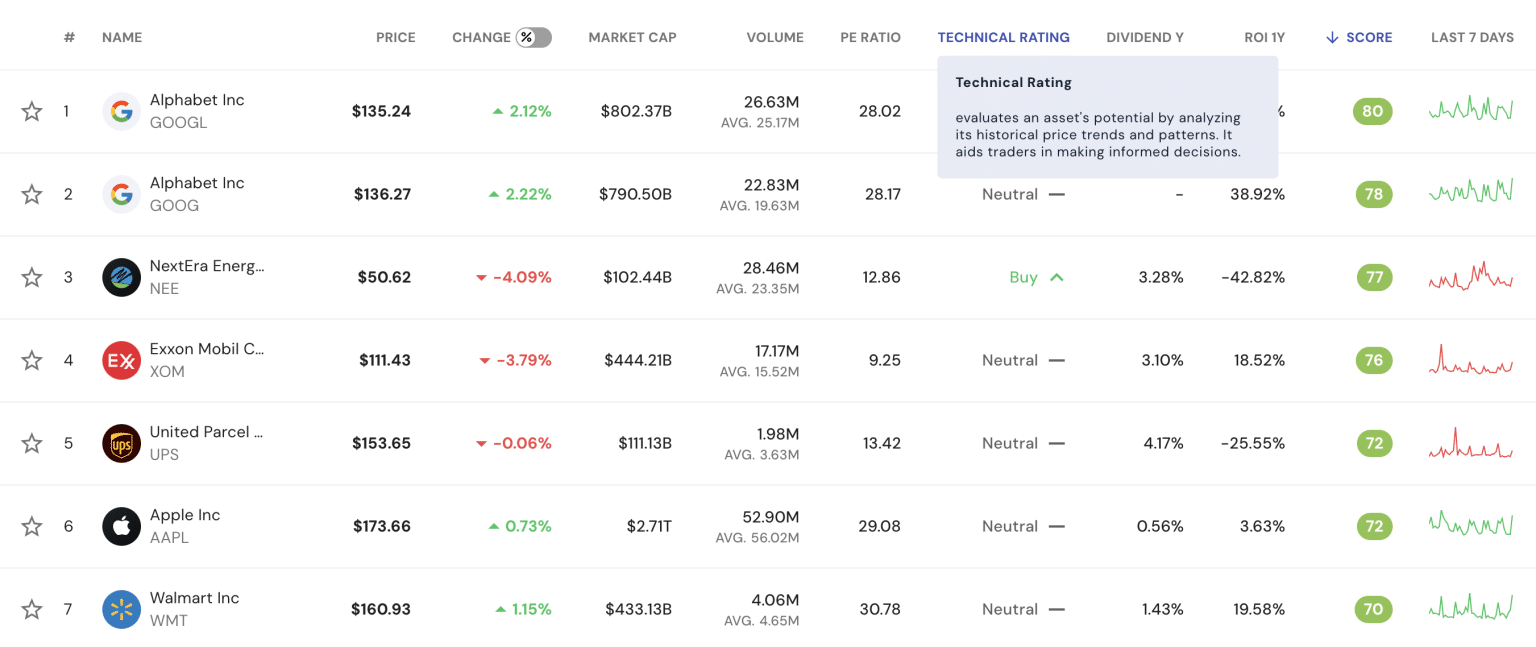Click the sort arrow next to SCORE
This screenshot has height=647, width=1536.
click(x=1331, y=37)
